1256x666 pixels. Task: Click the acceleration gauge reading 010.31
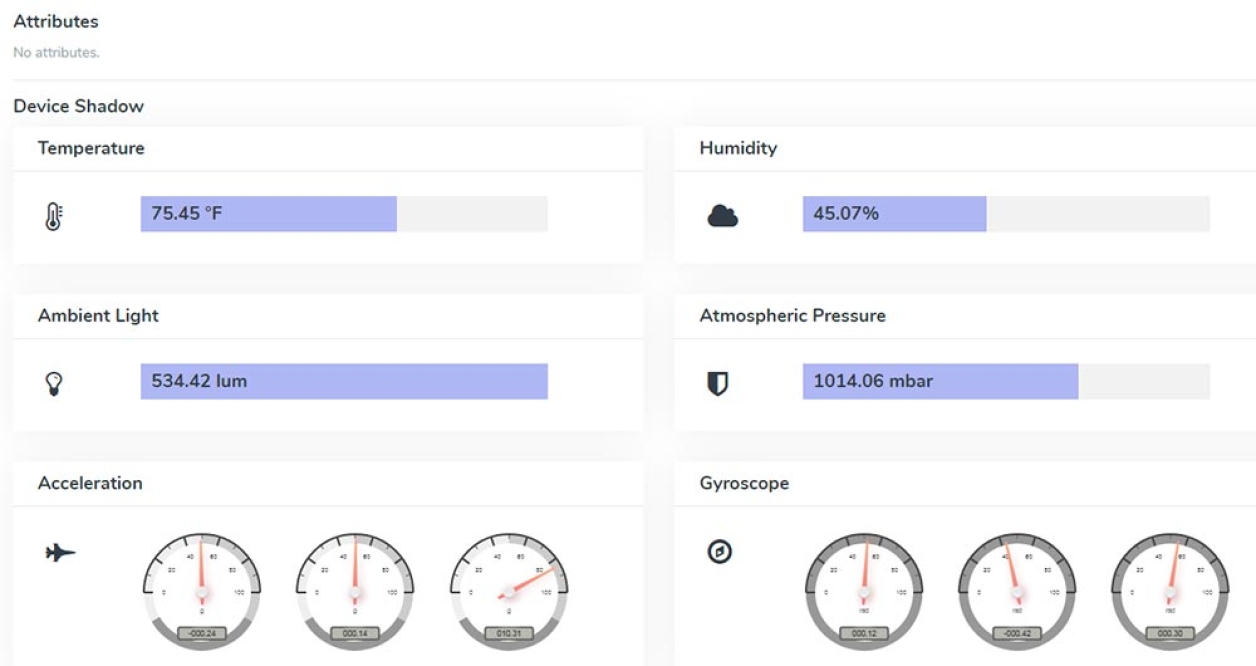pos(510,633)
